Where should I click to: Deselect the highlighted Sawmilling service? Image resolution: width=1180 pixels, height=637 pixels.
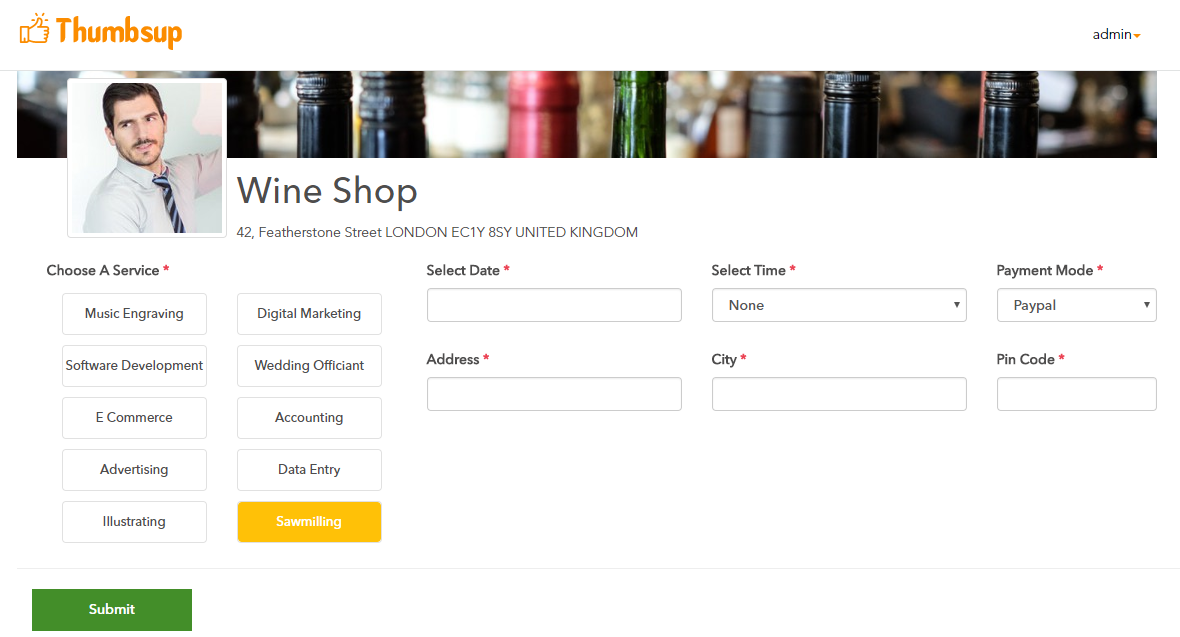309,522
